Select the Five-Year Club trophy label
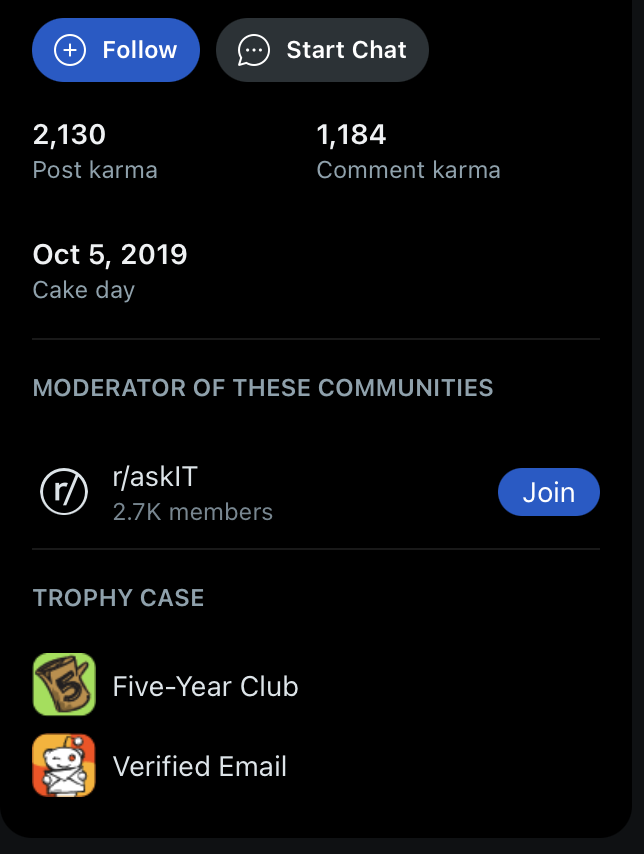This screenshot has height=854, width=644. coord(205,686)
